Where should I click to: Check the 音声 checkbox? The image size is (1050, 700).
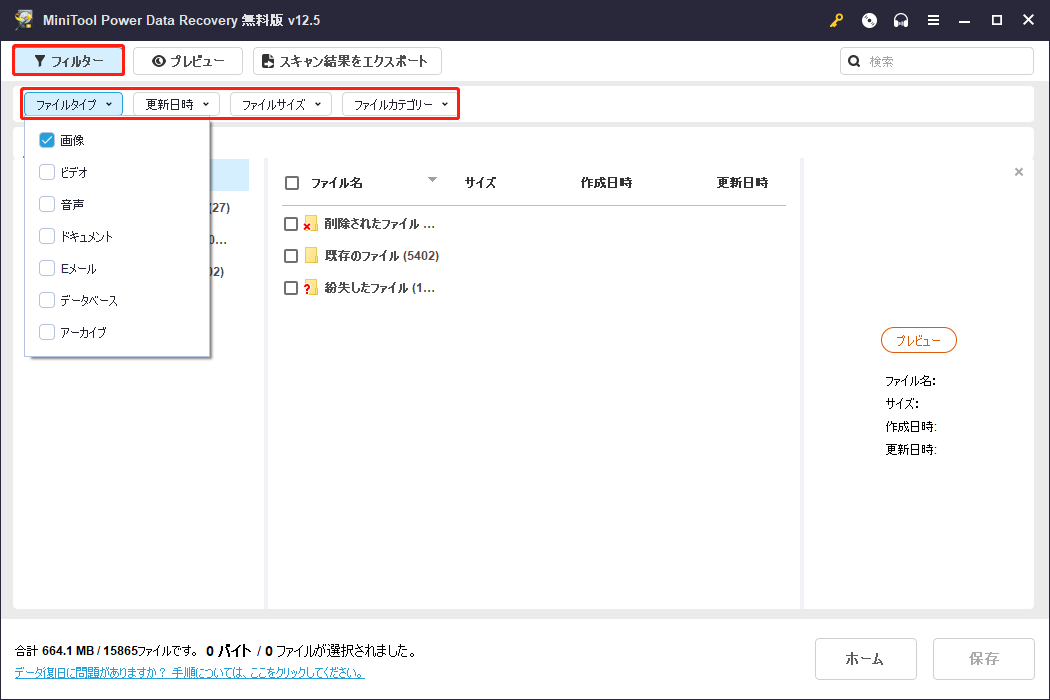click(x=47, y=204)
